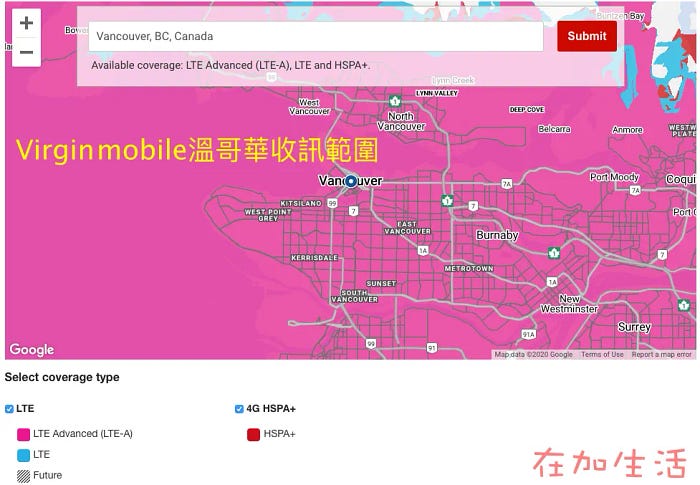Click the red HSPA+ legend swatch
Image resolution: width=700 pixels, height=485 pixels.
click(254, 434)
